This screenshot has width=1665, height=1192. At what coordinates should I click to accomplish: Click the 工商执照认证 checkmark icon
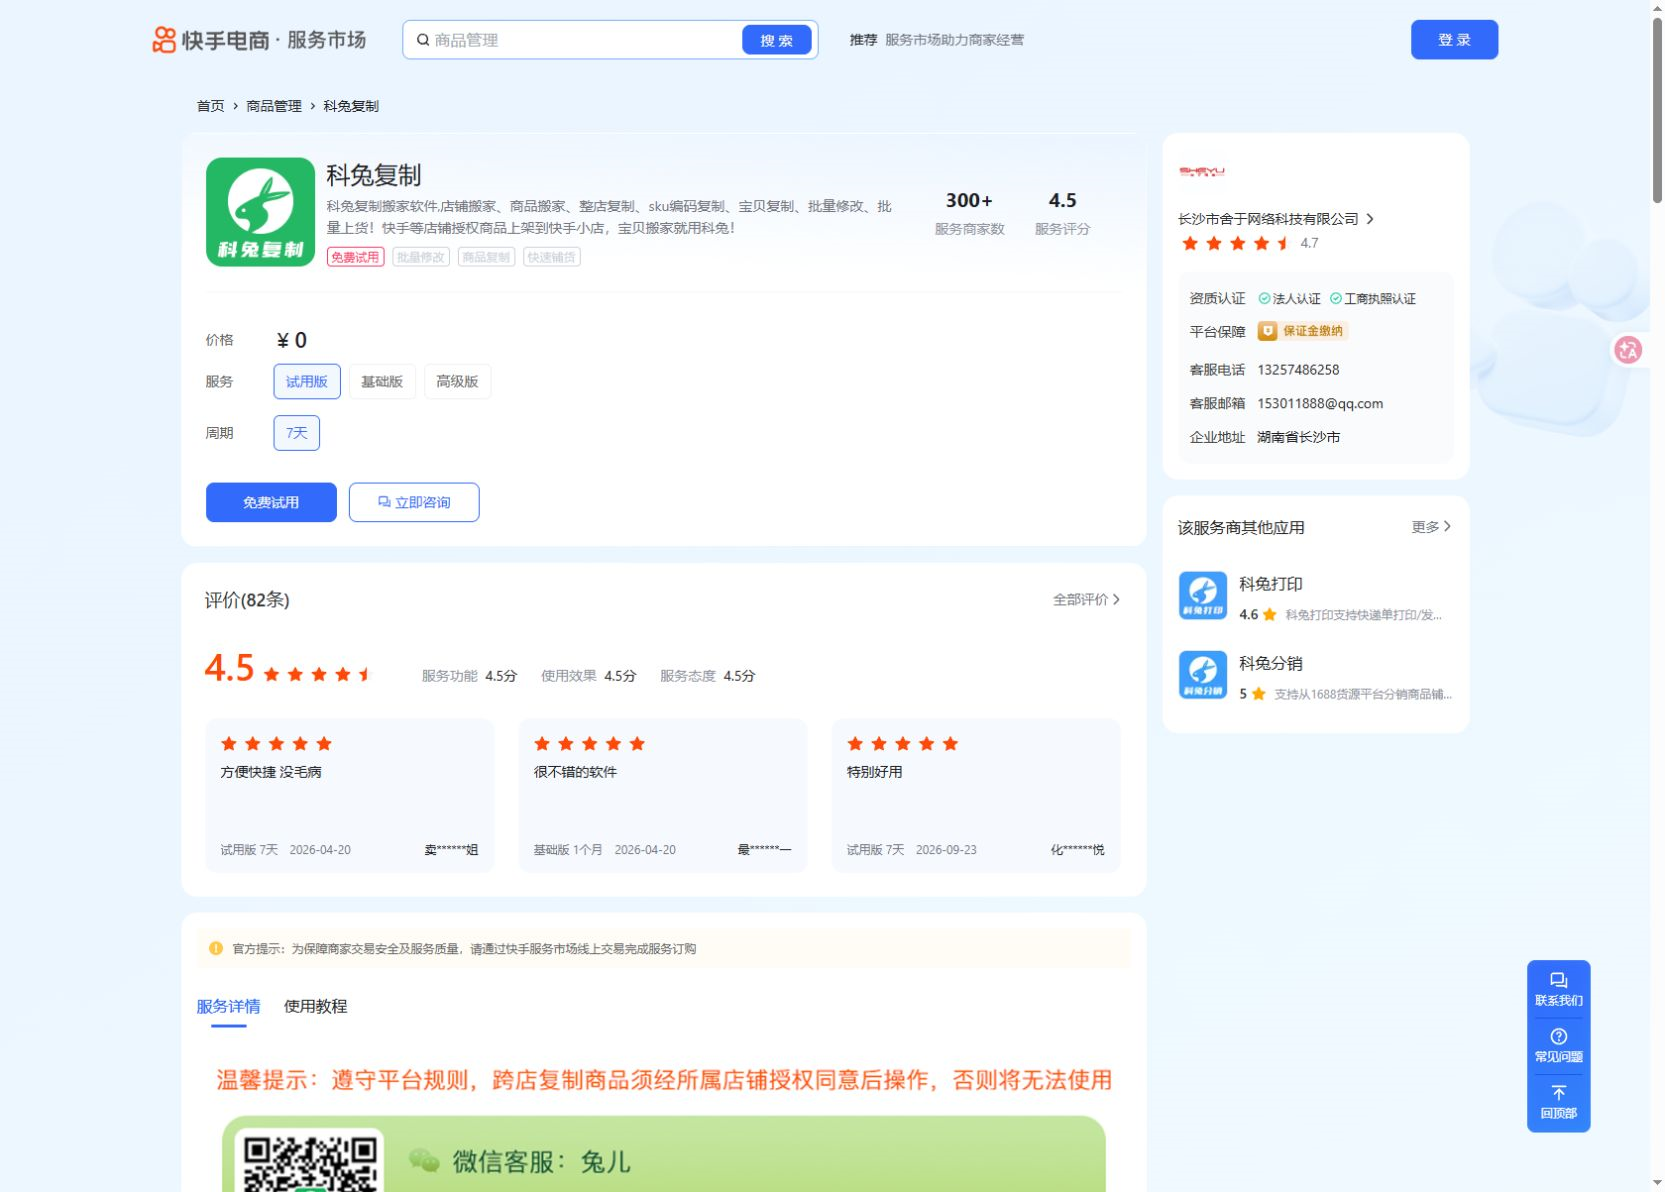1336,298
